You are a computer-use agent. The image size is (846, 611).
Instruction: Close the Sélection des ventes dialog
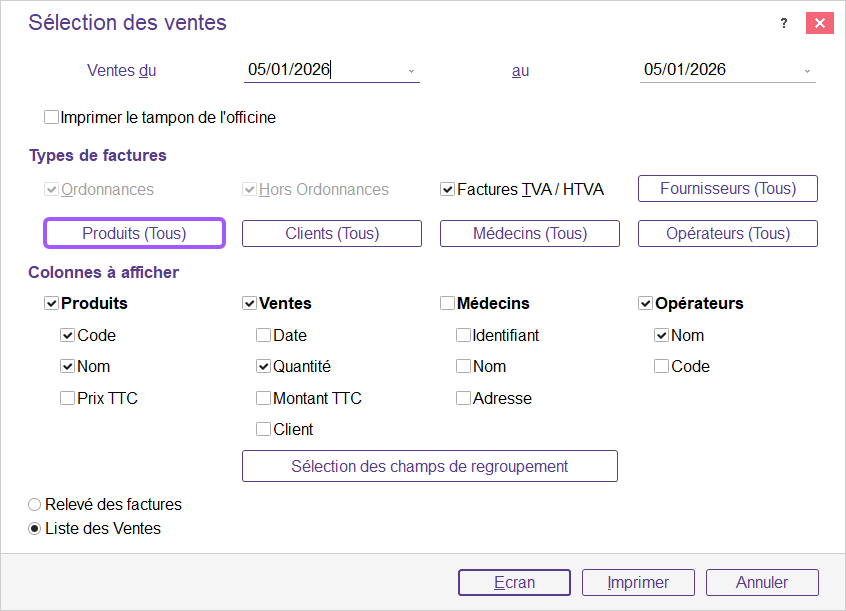820,24
